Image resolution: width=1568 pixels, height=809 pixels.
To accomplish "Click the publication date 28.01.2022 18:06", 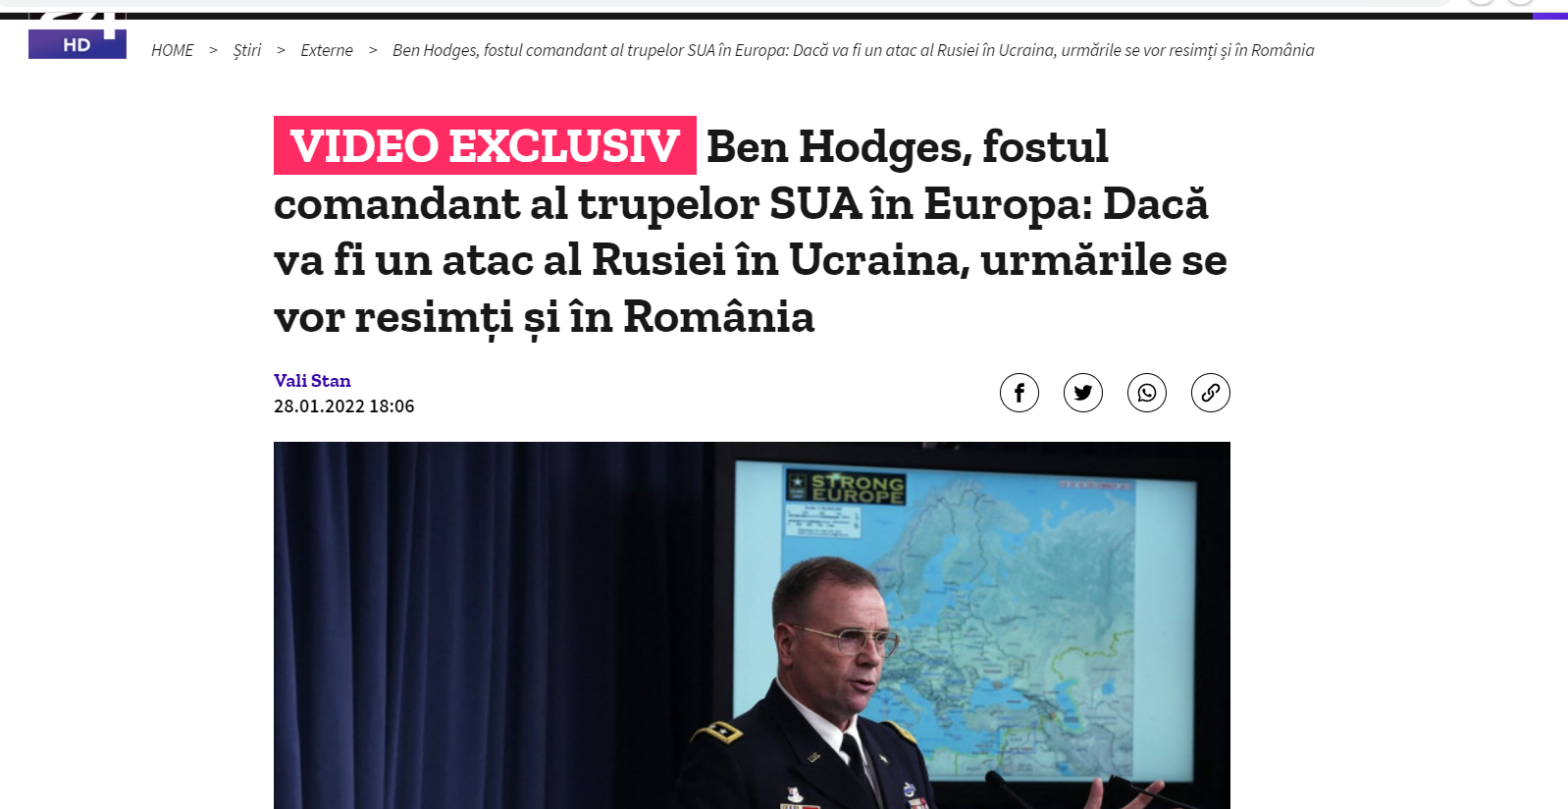I will point(344,406).
